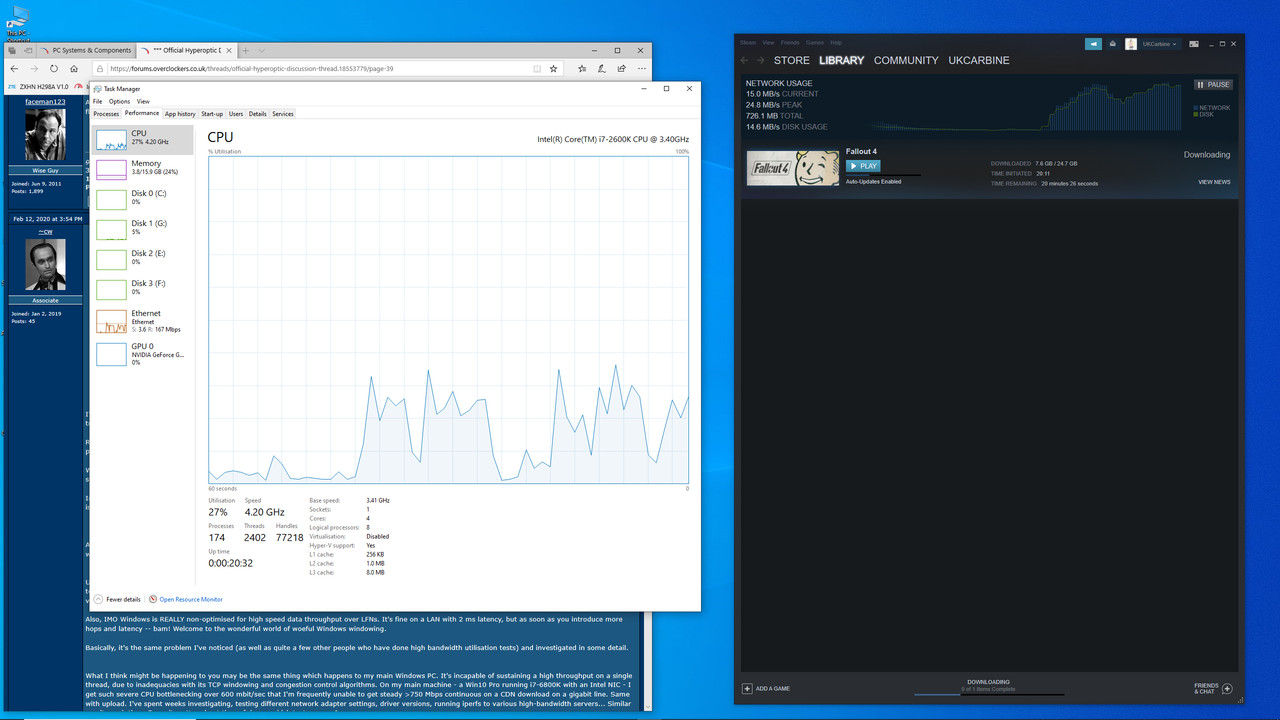Click the Fallout 4 download progress bar
Viewport: 1280px width, 720px height.
pos(884,175)
